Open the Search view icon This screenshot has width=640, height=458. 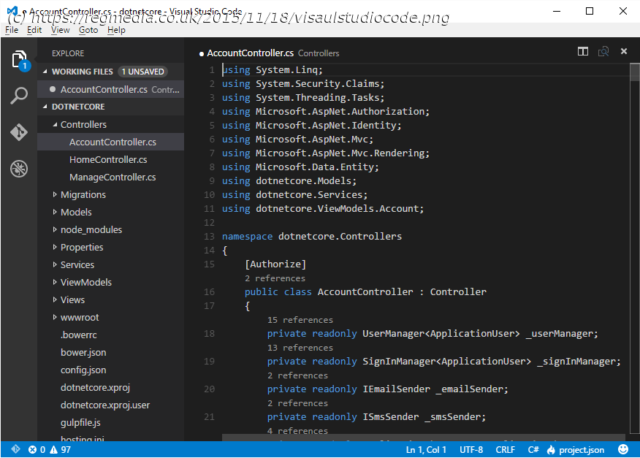[x=19, y=96]
